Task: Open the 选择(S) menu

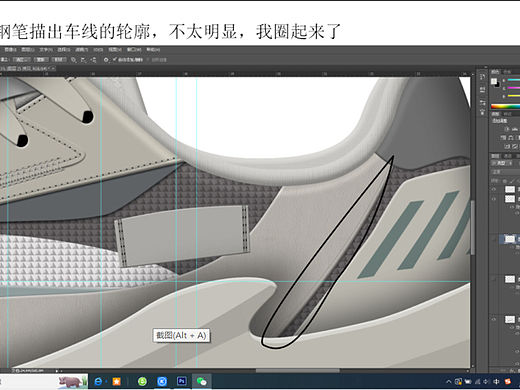Action: coord(64,50)
